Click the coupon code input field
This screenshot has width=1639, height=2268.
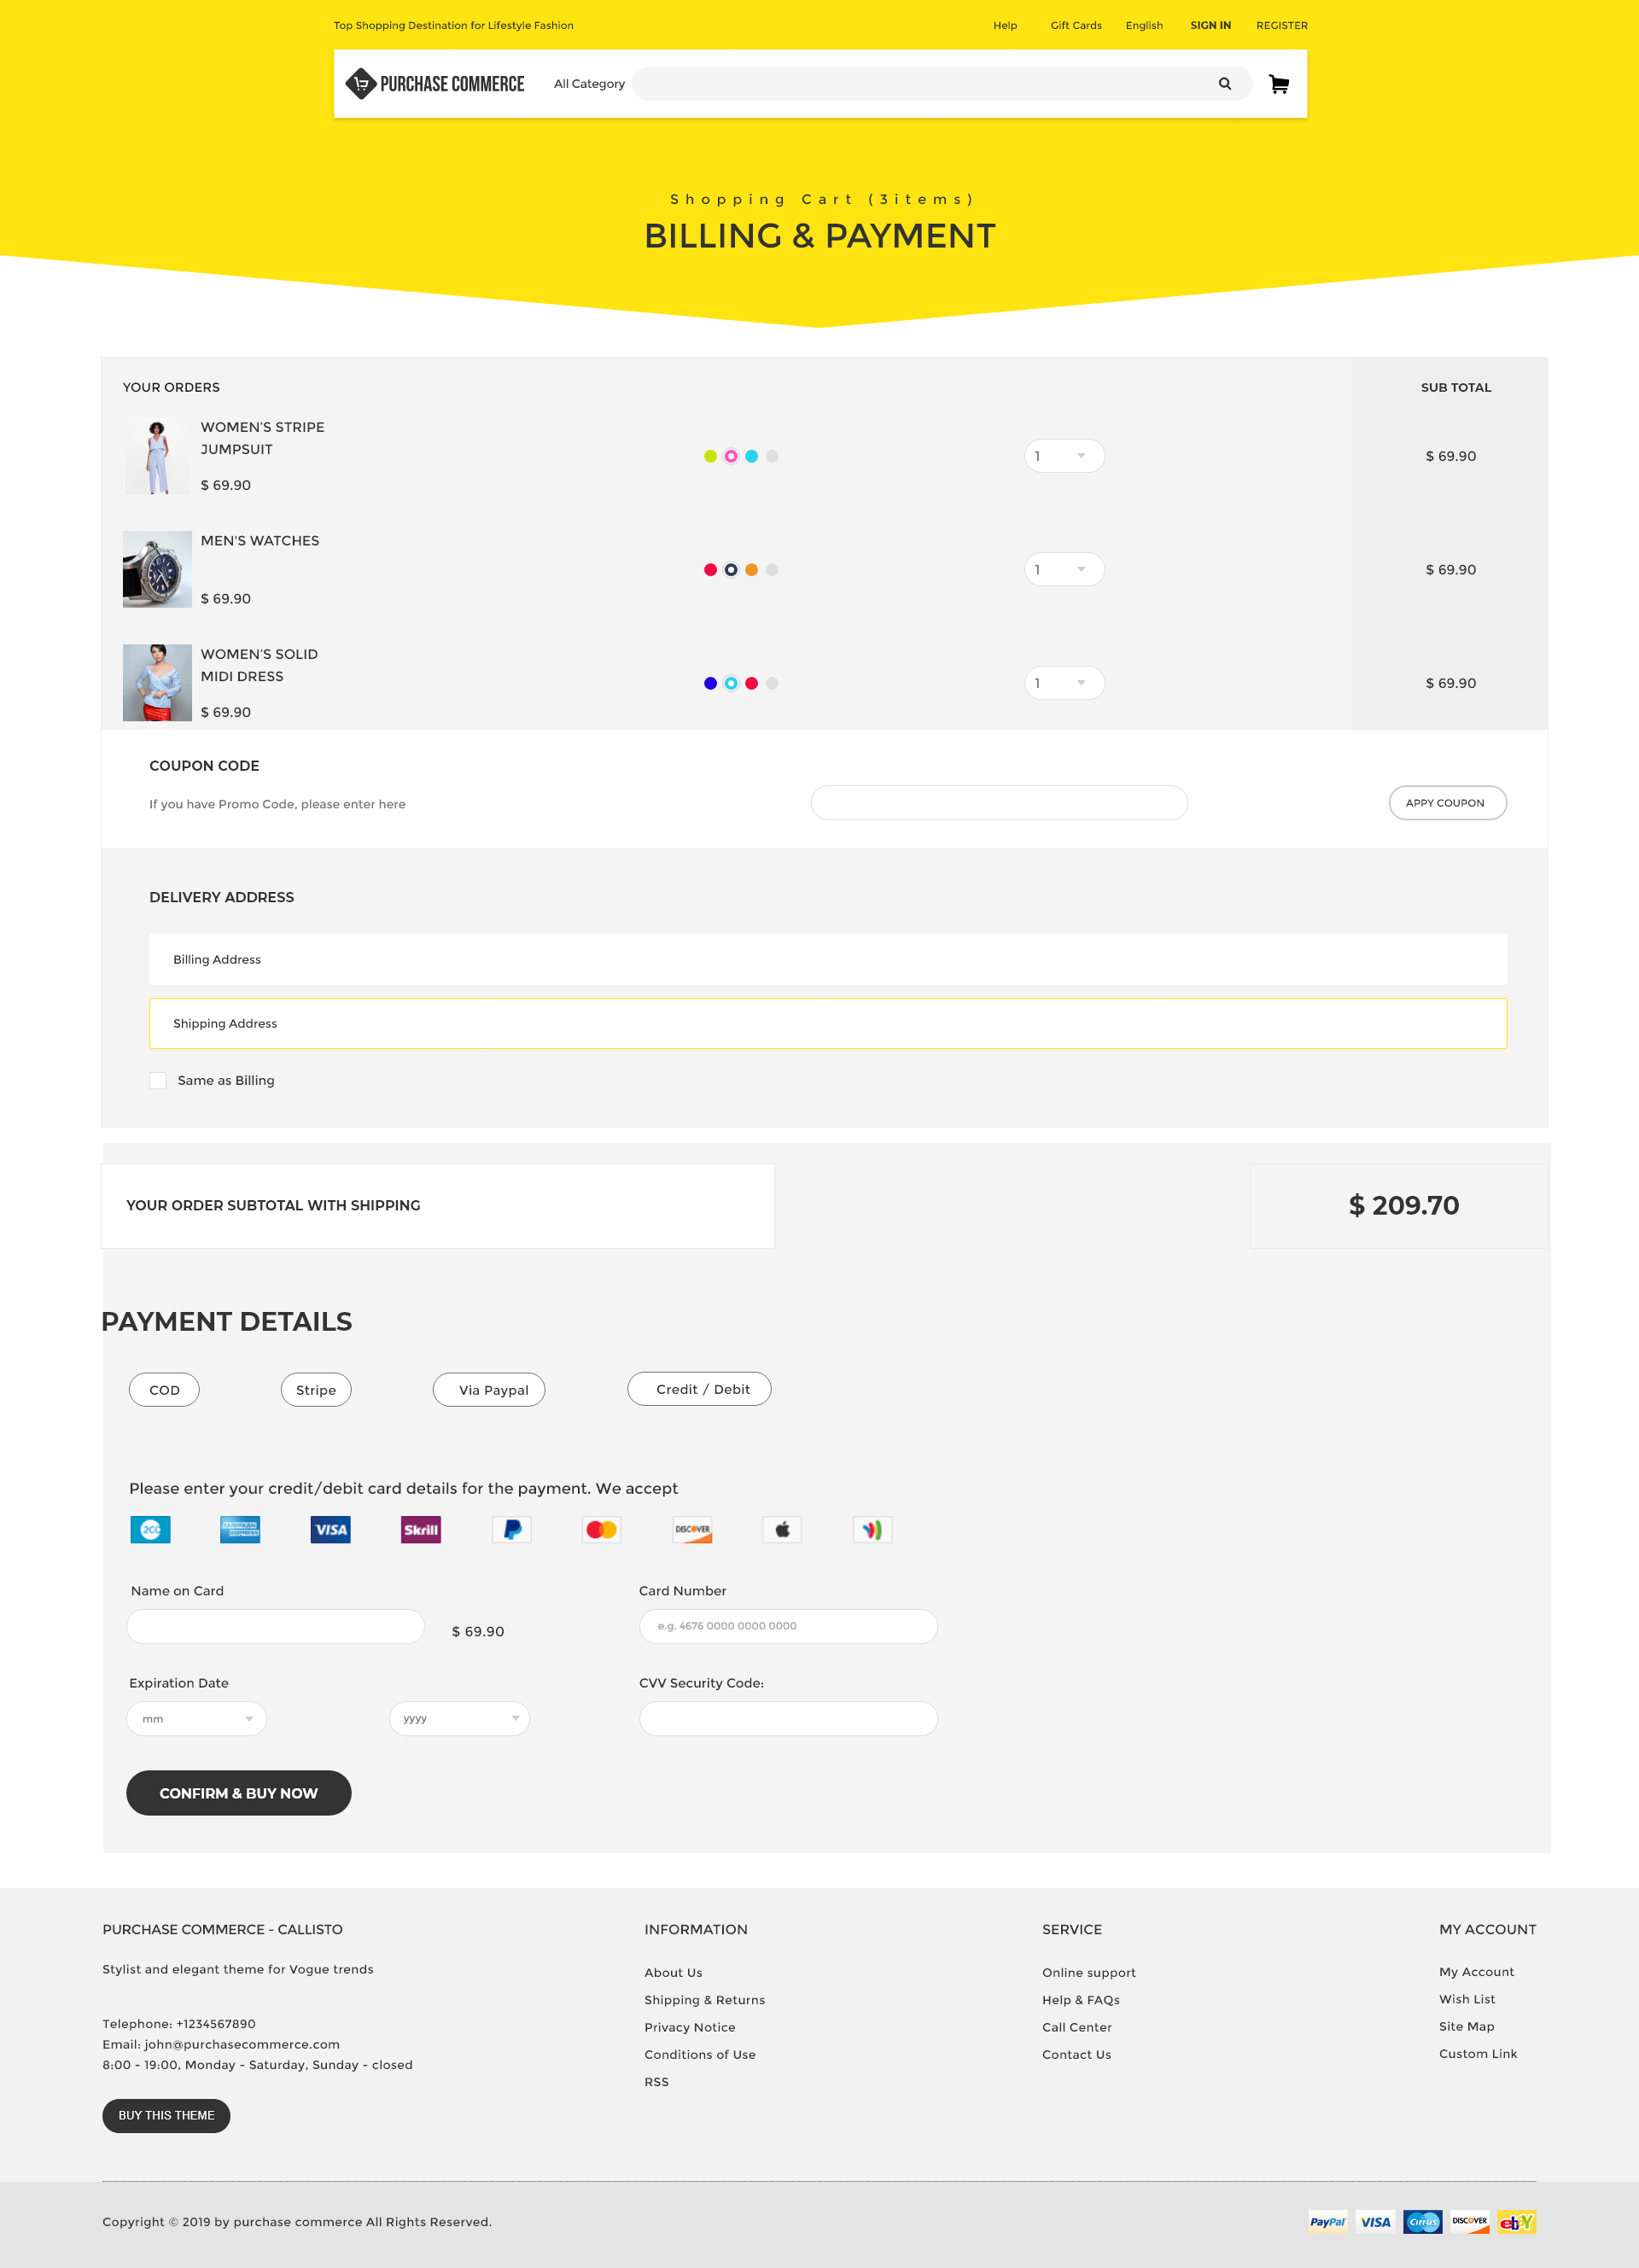click(998, 802)
